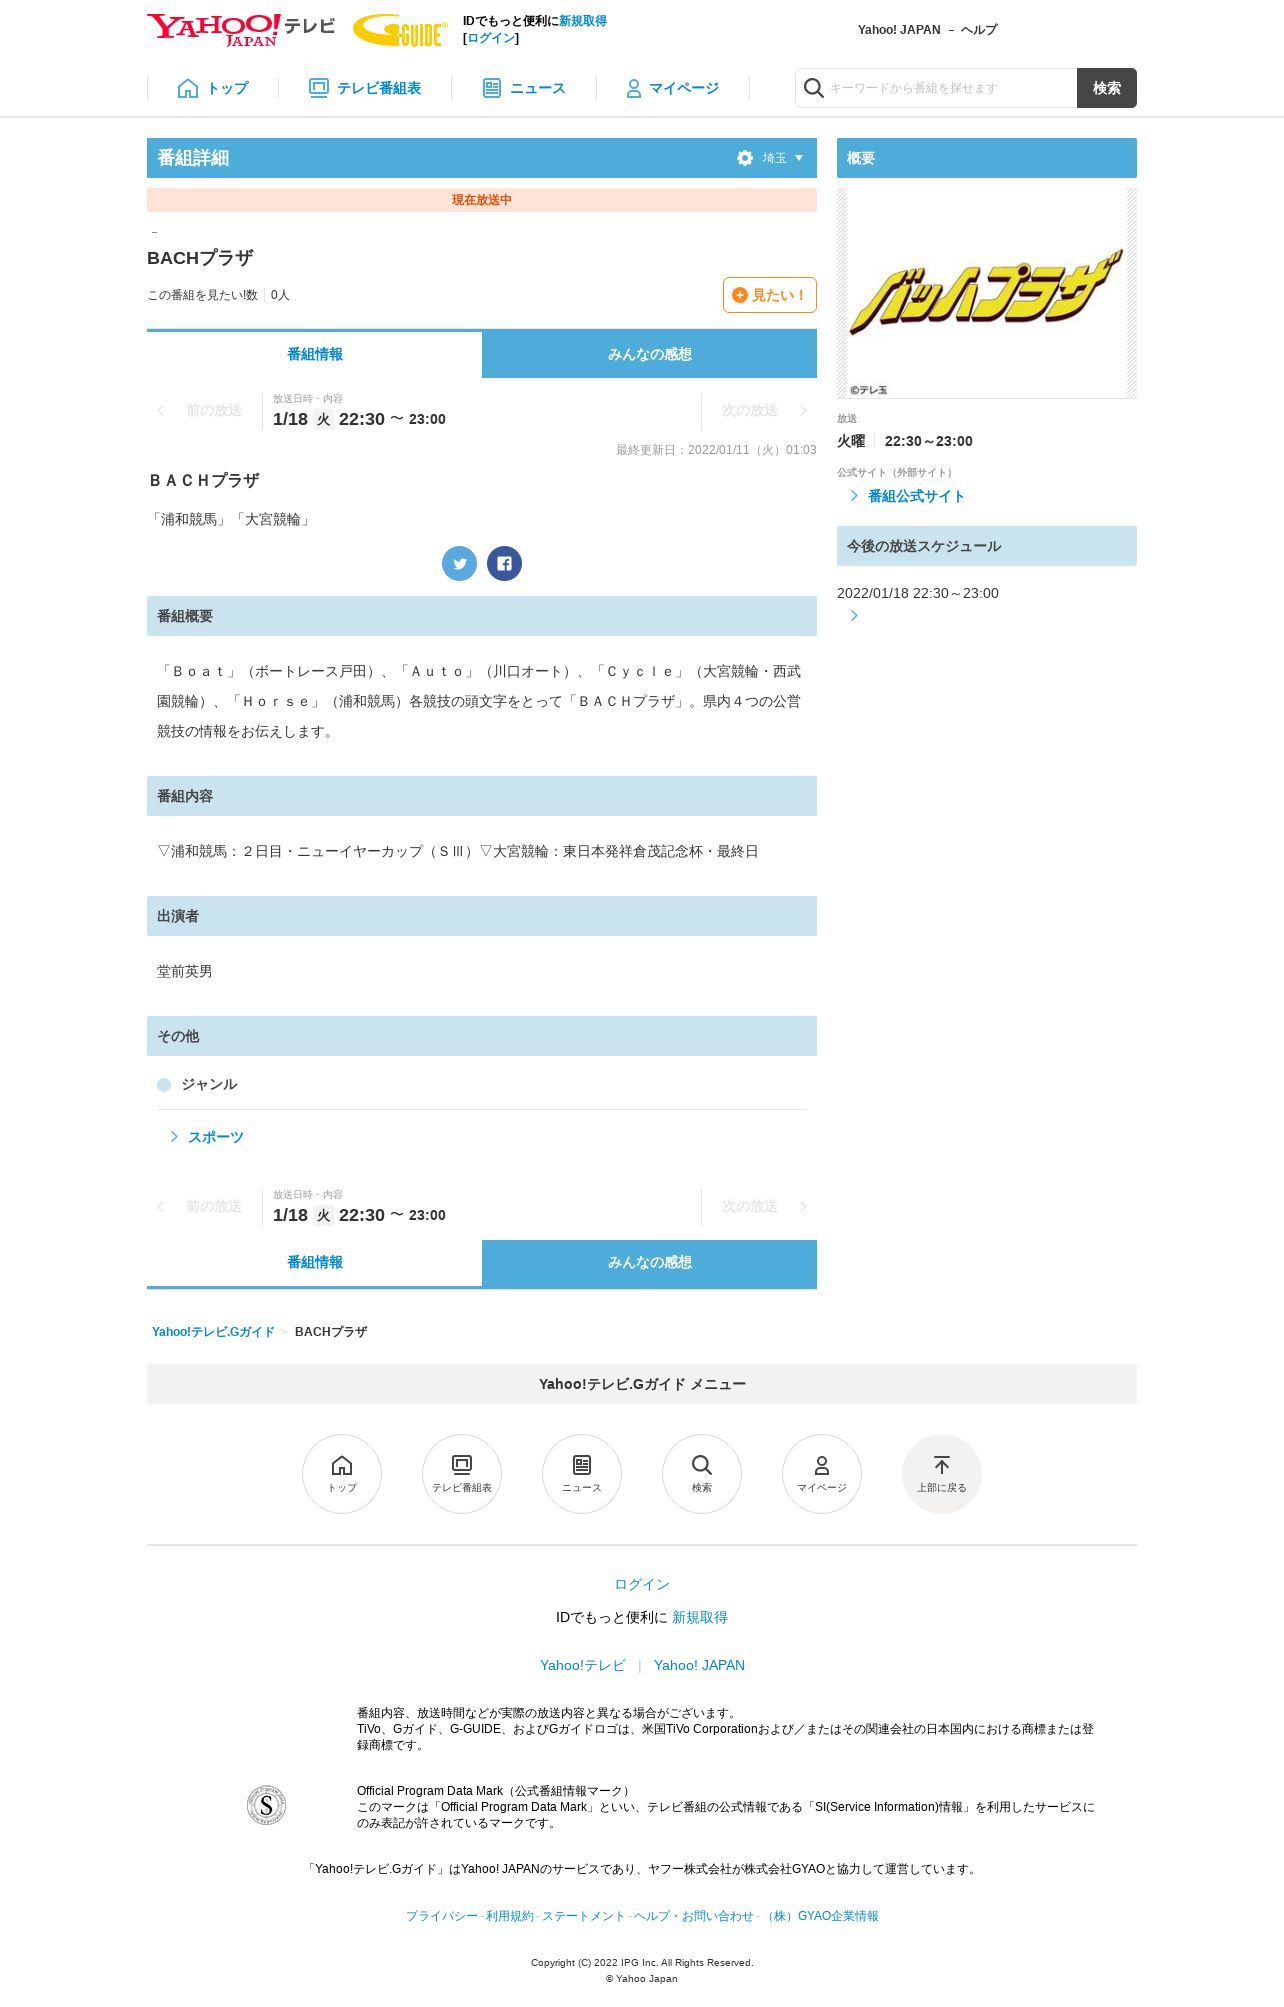Open 利用規約 footer link
This screenshot has height=2007, width=1284.
click(x=510, y=1916)
